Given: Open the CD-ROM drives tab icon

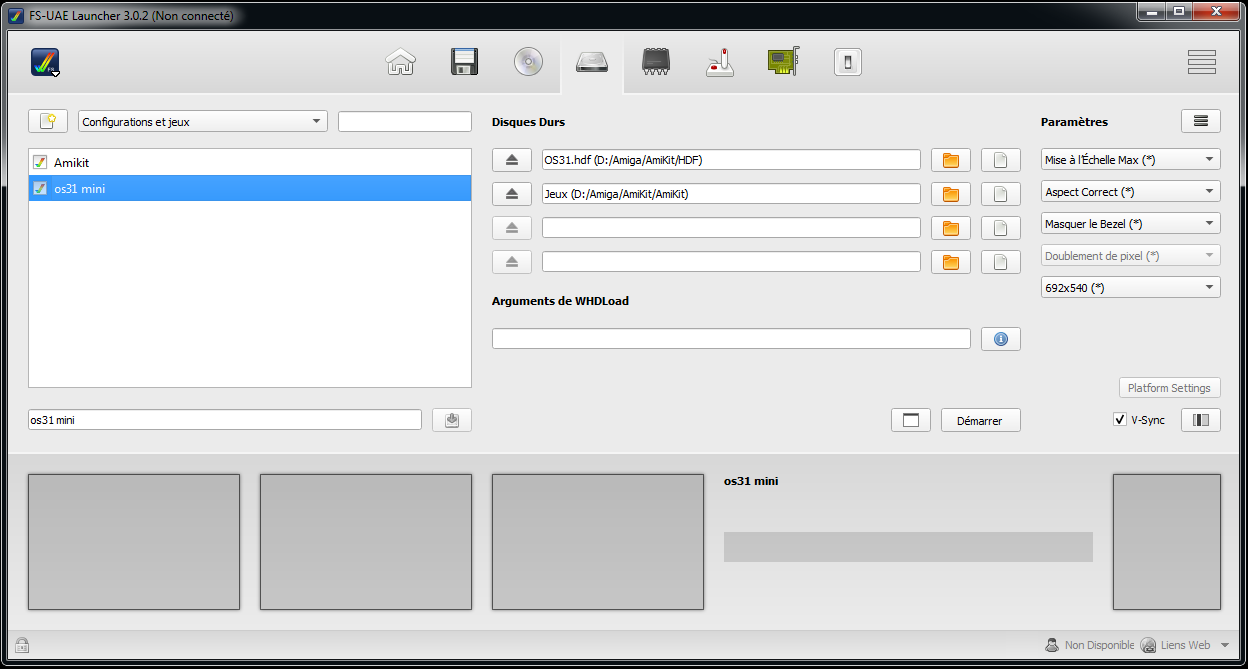Looking at the screenshot, I should (528, 63).
